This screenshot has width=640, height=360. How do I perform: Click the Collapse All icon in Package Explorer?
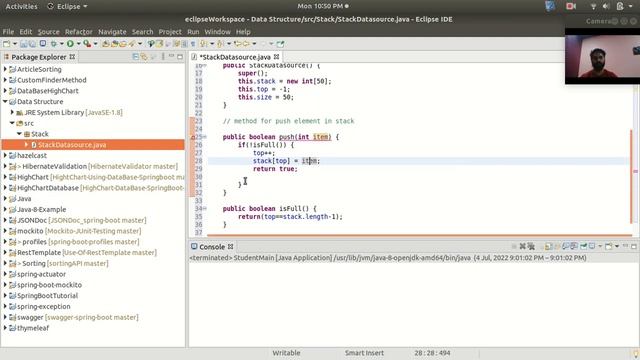pos(135,57)
